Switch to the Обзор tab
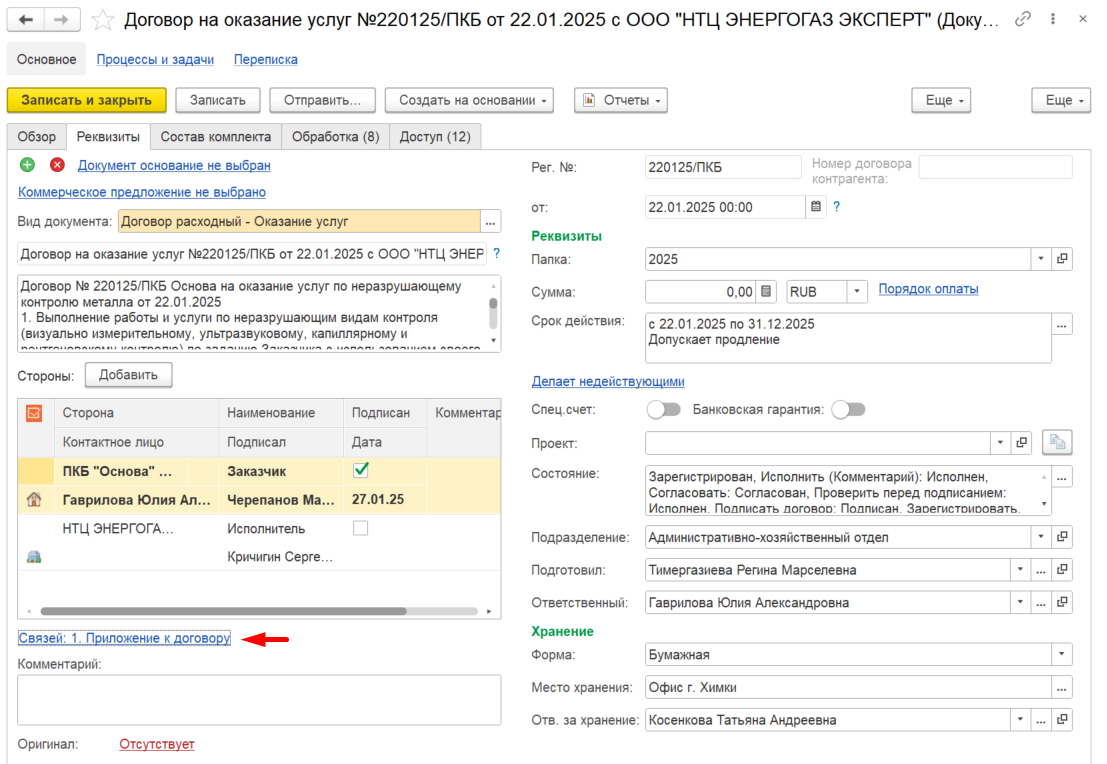 pyautogui.click(x=37, y=136)
